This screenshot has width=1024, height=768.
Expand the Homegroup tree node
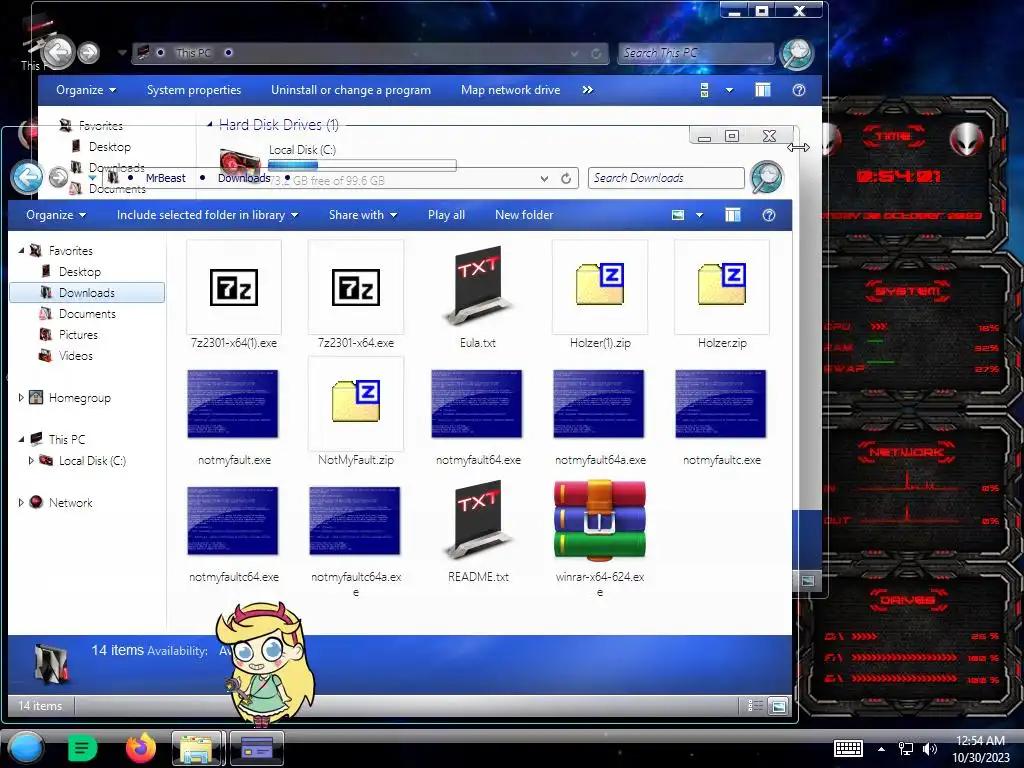tap(21, 397)
